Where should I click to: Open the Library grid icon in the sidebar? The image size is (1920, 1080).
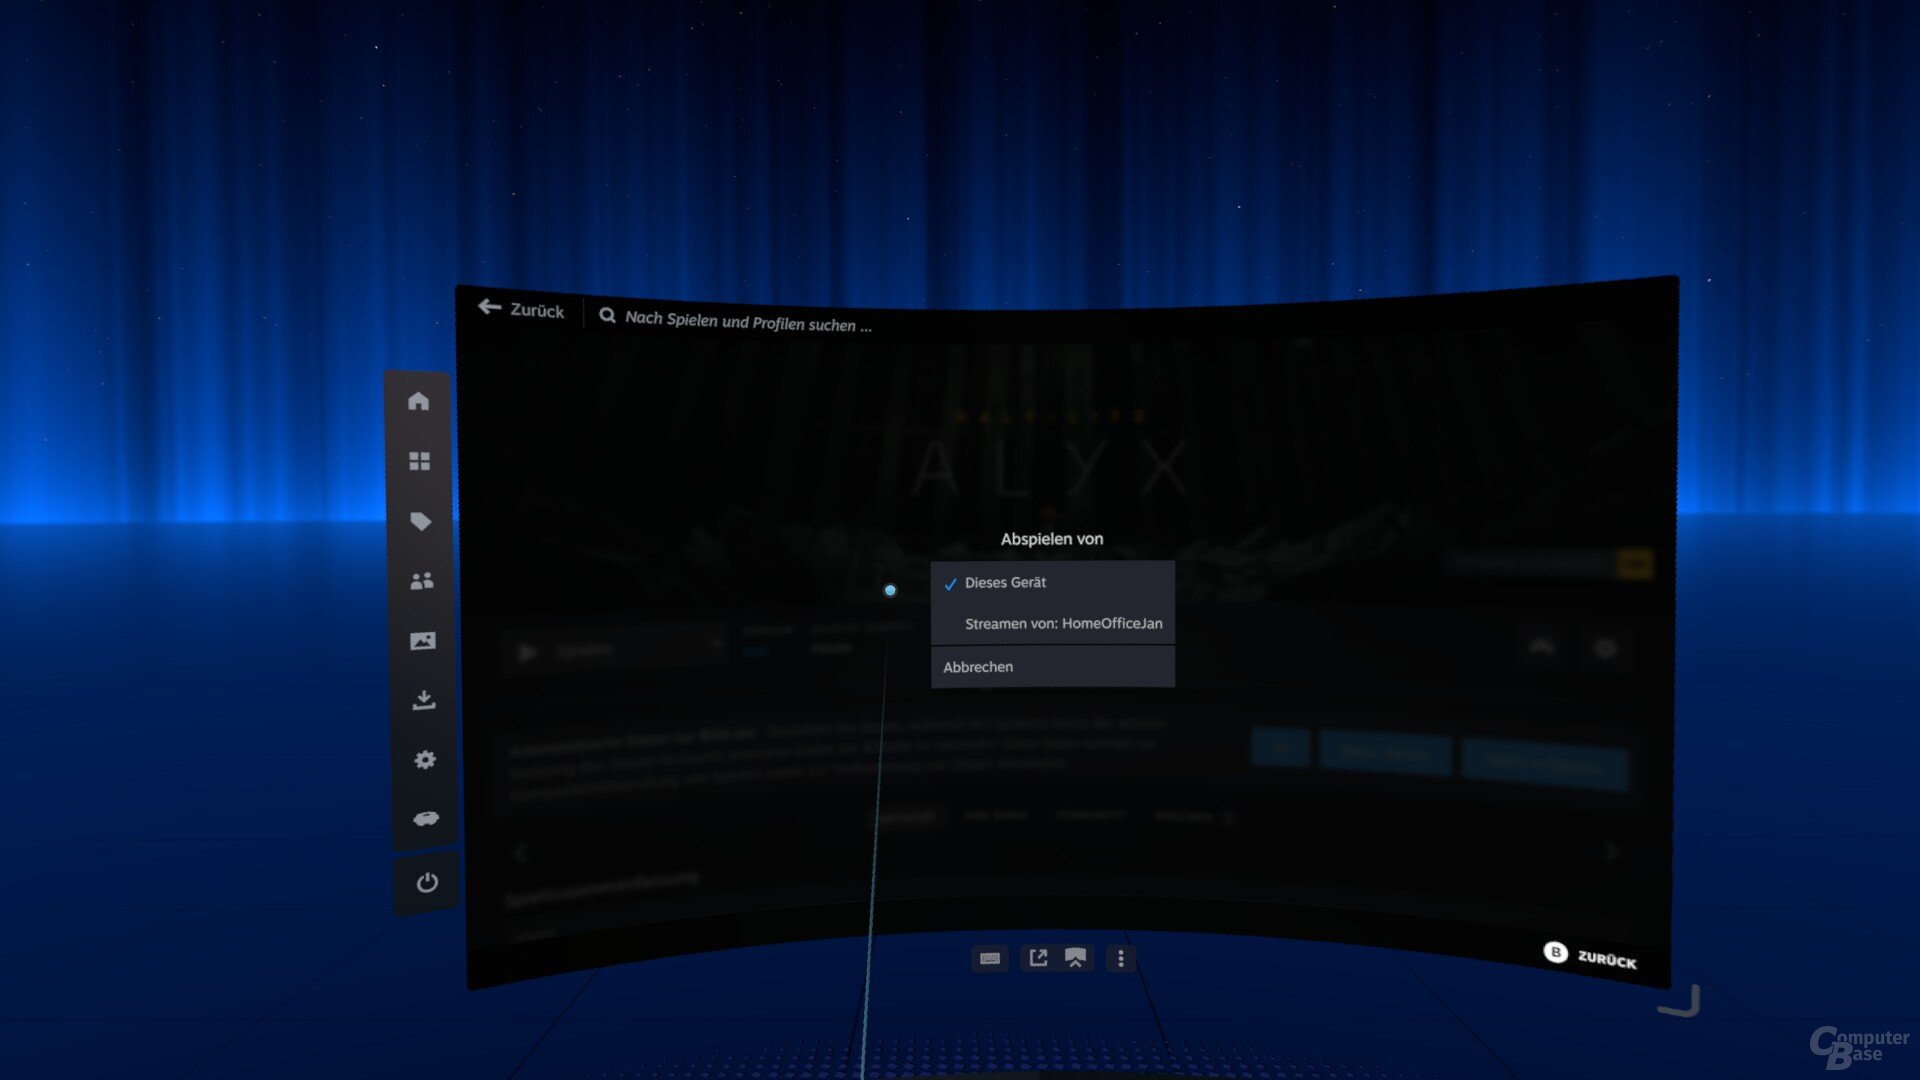tap(419, 461)
